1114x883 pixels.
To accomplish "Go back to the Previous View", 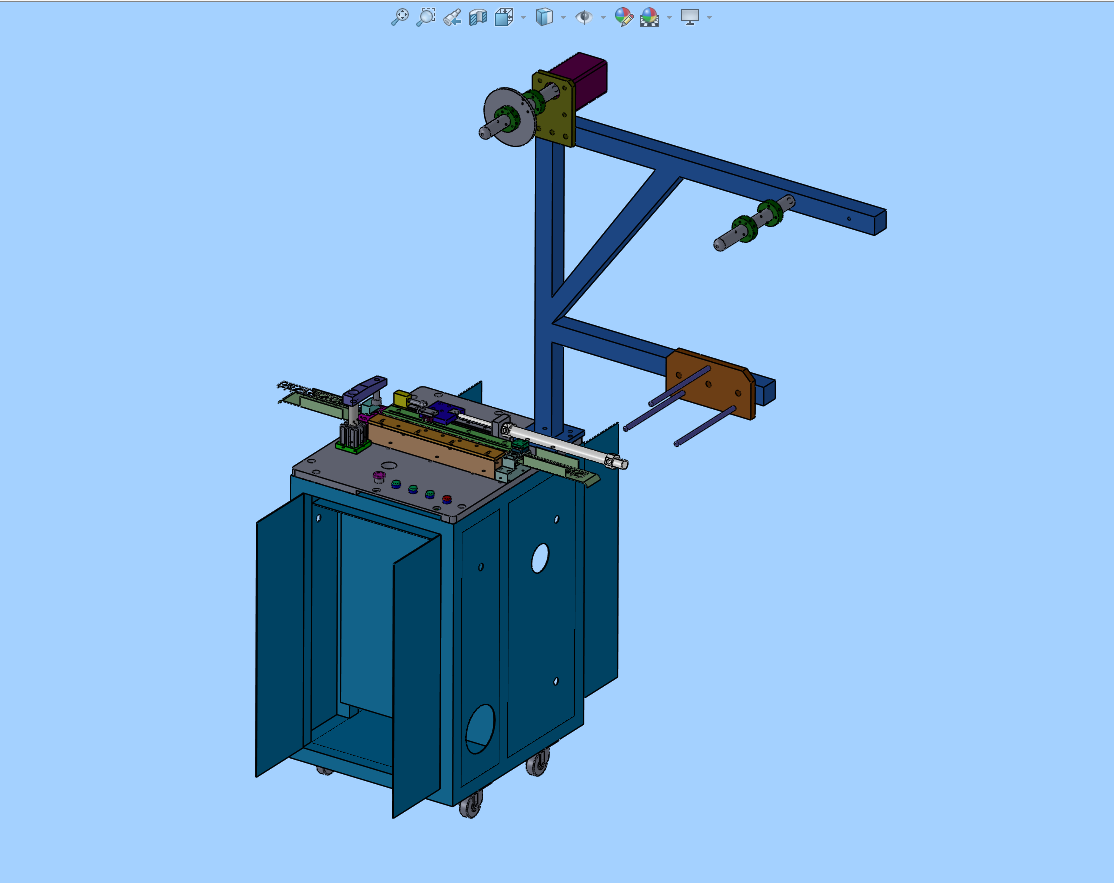I will (452, 17).
